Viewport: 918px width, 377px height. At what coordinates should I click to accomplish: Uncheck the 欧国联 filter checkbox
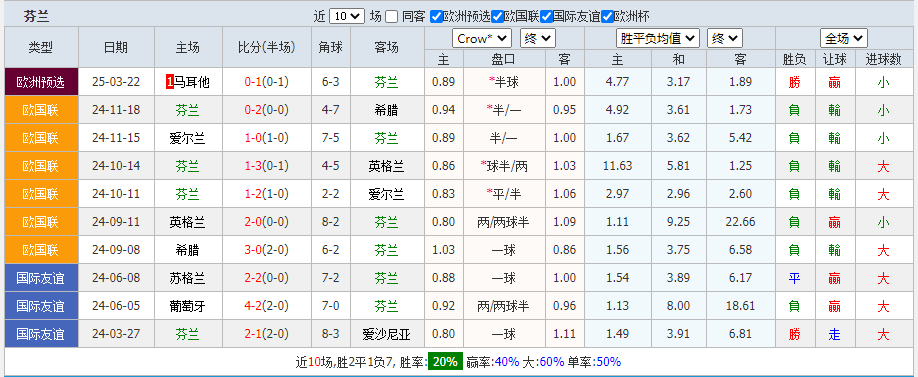click(x=497, y=16)
